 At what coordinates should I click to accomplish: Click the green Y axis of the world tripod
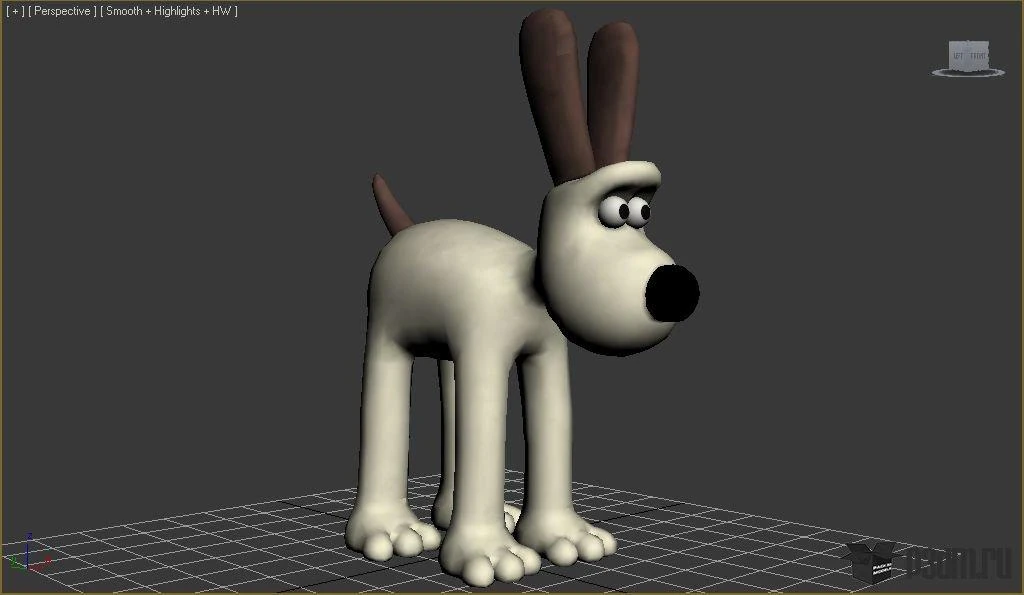coord(14,560)
